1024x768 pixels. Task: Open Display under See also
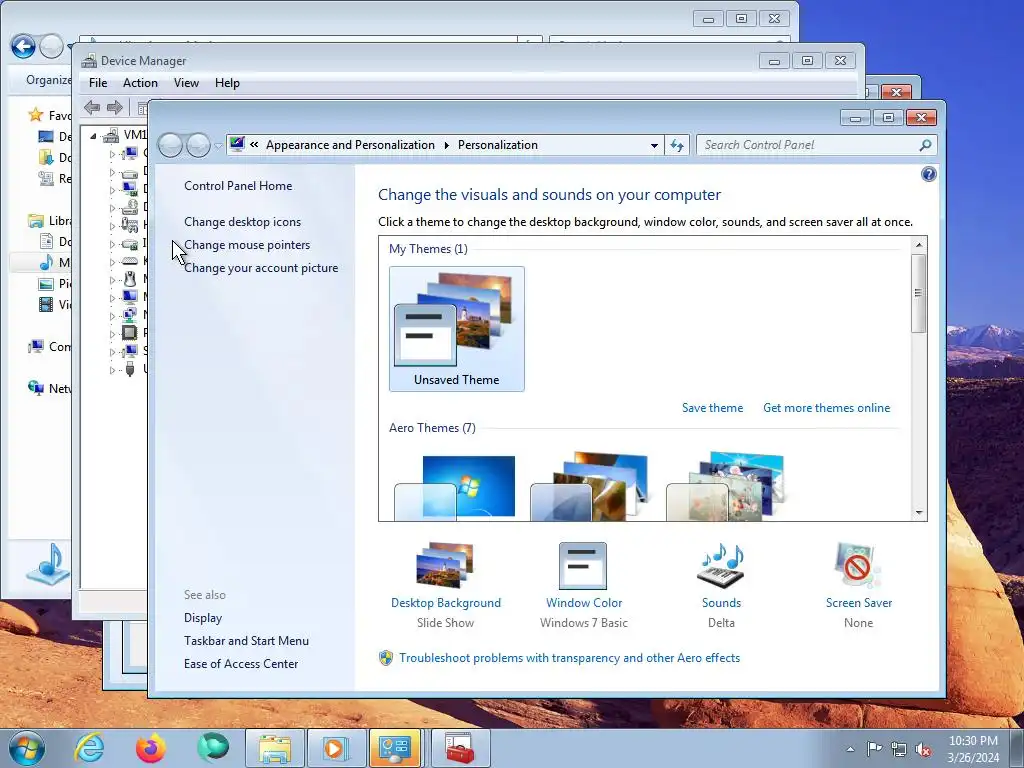202,618
